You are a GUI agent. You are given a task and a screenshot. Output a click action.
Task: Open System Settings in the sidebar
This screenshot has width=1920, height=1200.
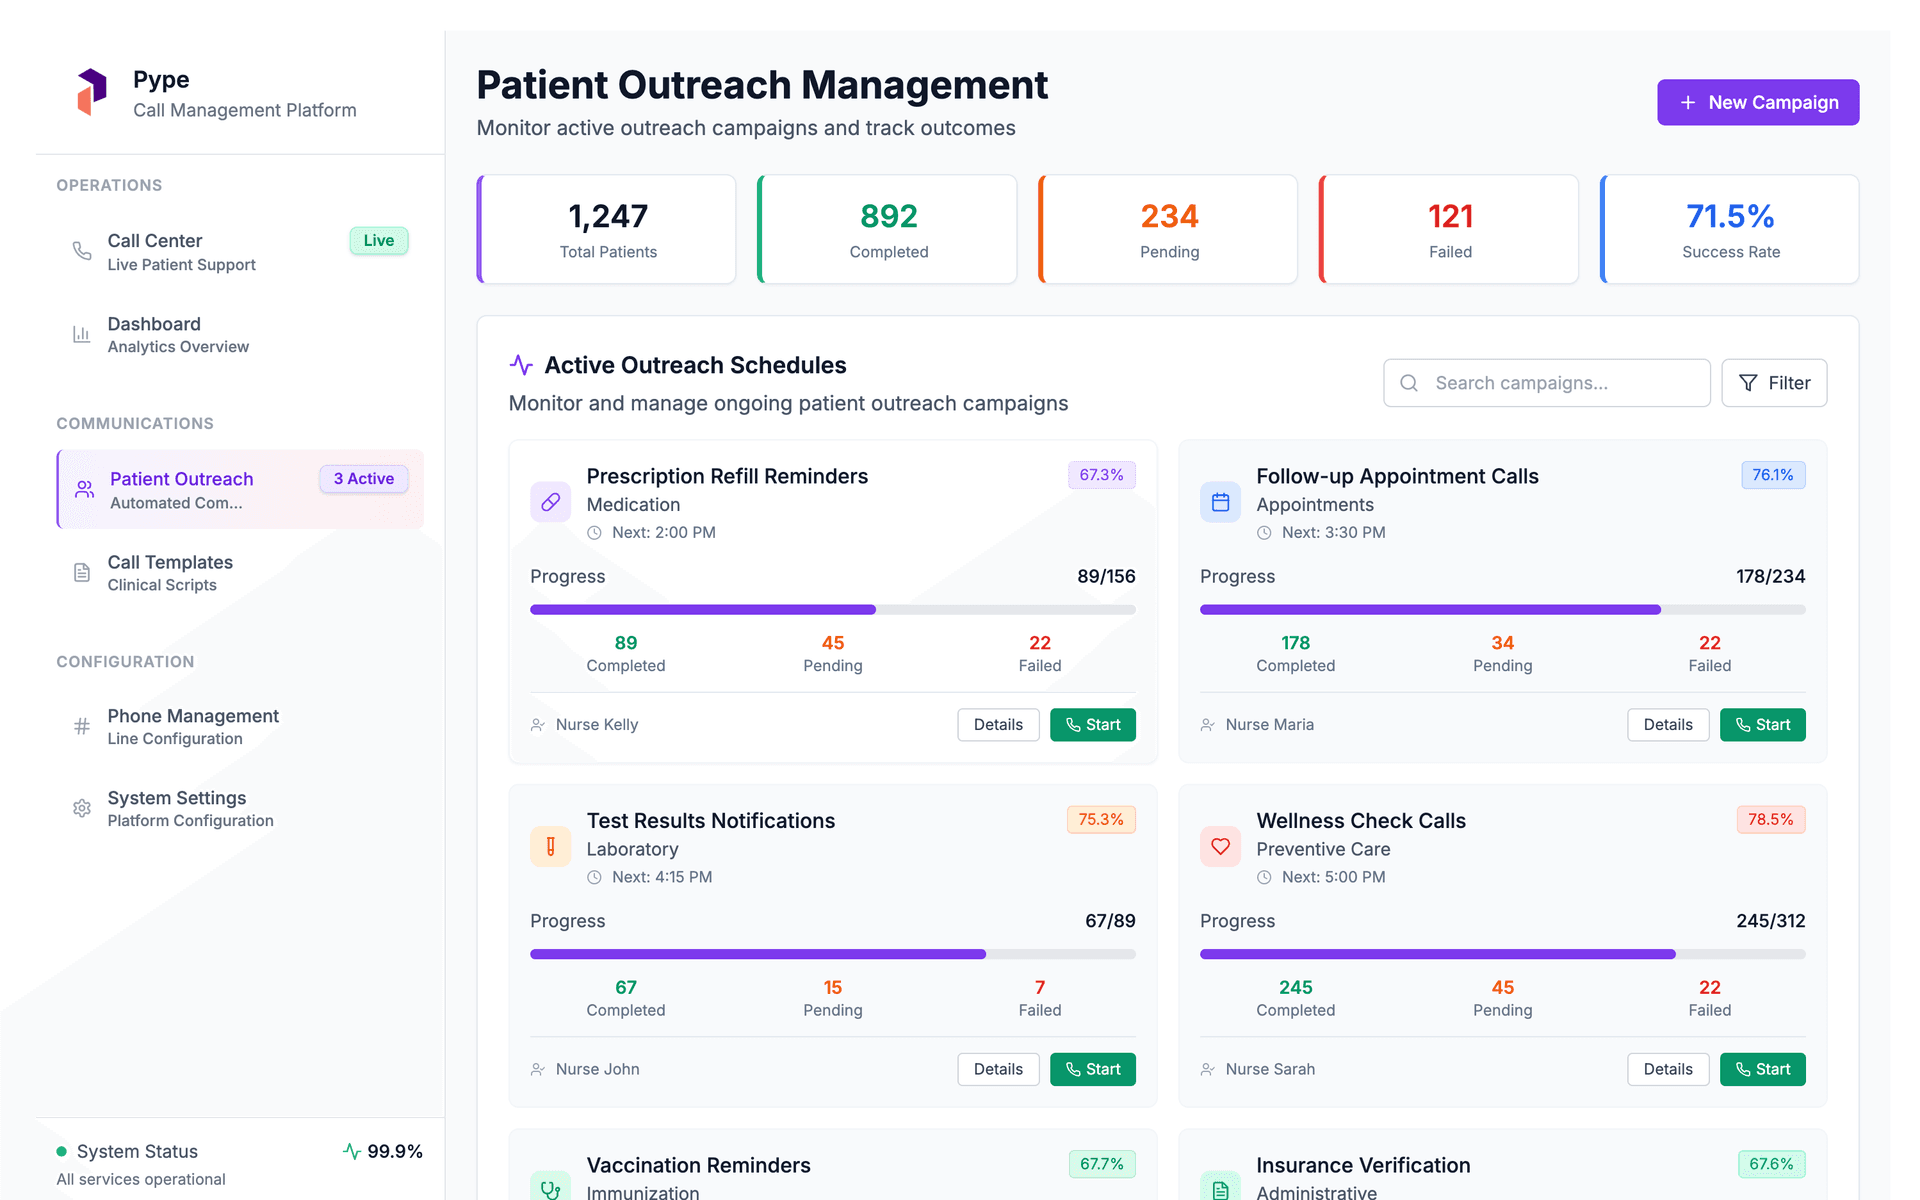[x=240, y=808]
